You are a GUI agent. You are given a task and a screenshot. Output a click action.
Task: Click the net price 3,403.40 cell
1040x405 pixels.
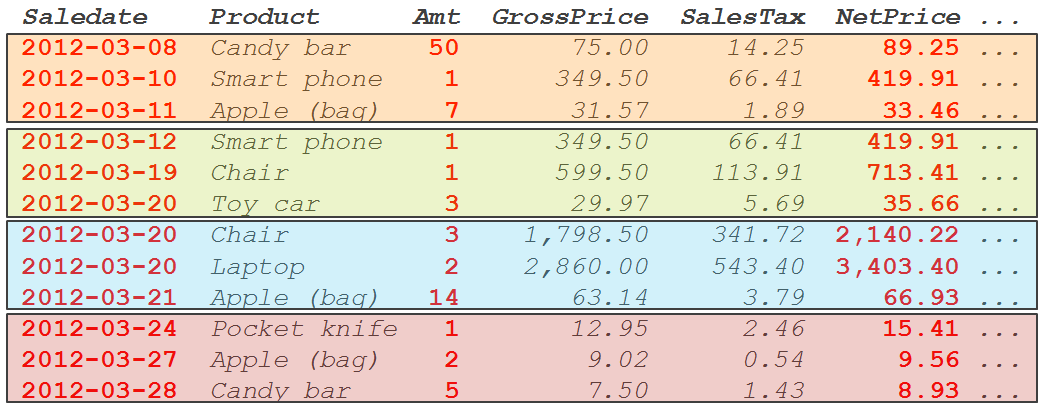(x=896, y=267)
